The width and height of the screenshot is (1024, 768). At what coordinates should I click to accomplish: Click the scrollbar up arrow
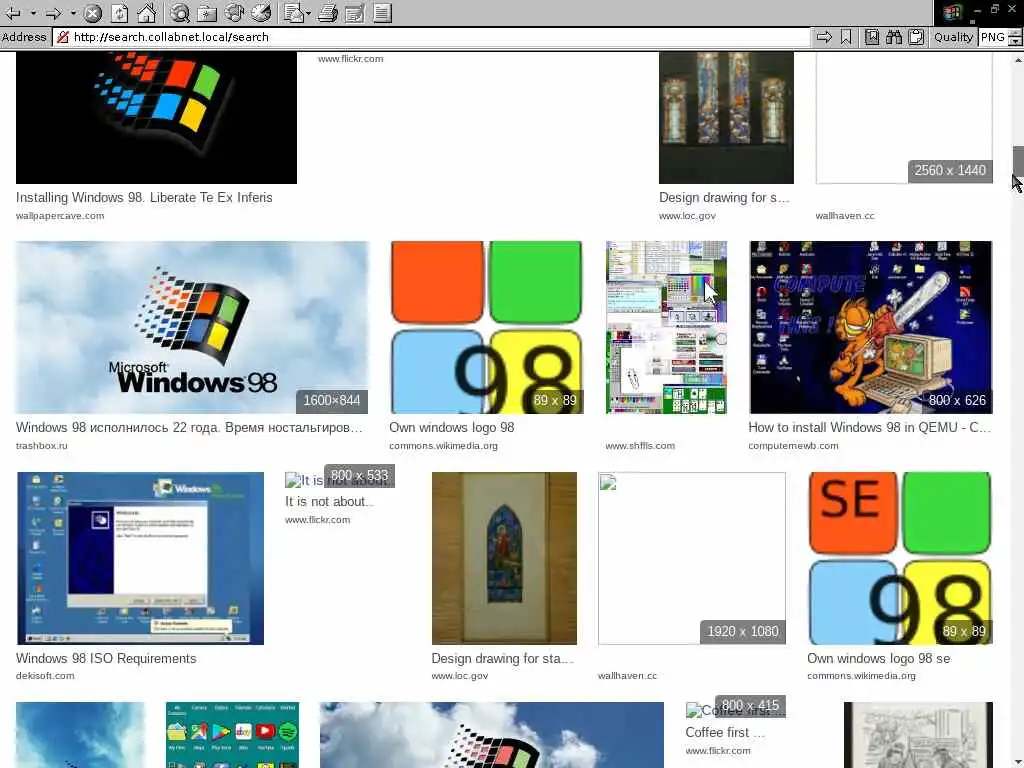pyautogui.click(x=1018, y=59)
